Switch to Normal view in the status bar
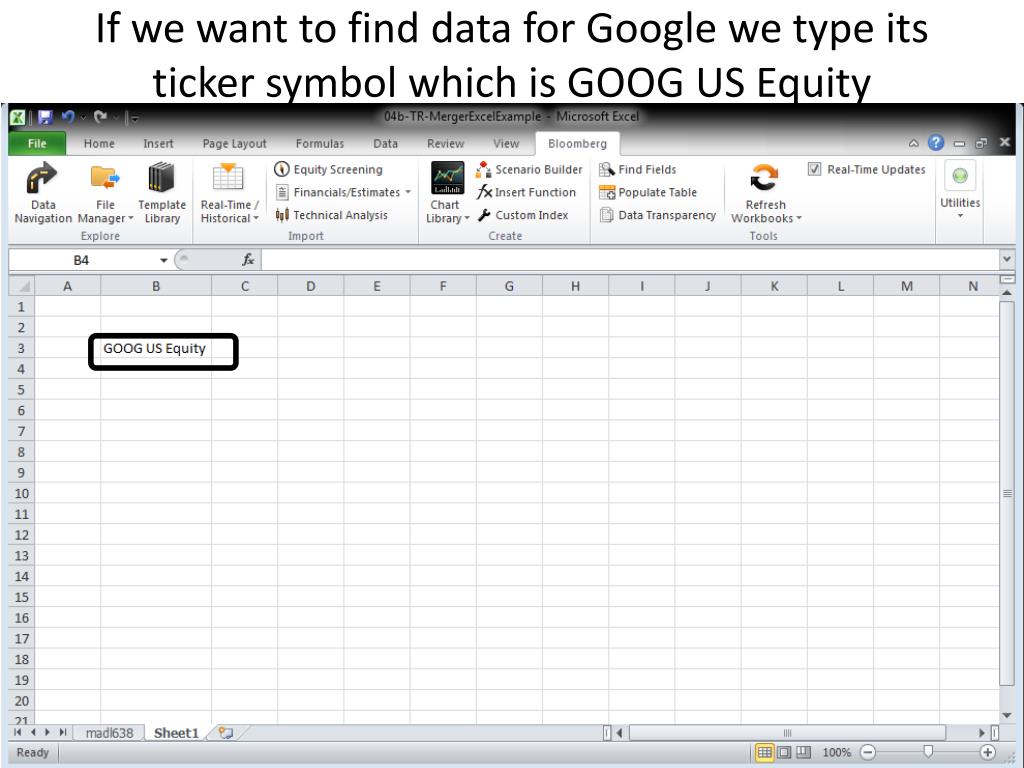This screenshot has width=1024, height=768. click(x=764, y=752)
